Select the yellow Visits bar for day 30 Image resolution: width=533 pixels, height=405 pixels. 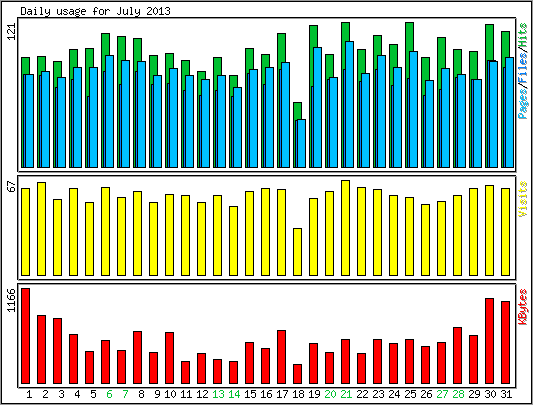pos(489,231)
